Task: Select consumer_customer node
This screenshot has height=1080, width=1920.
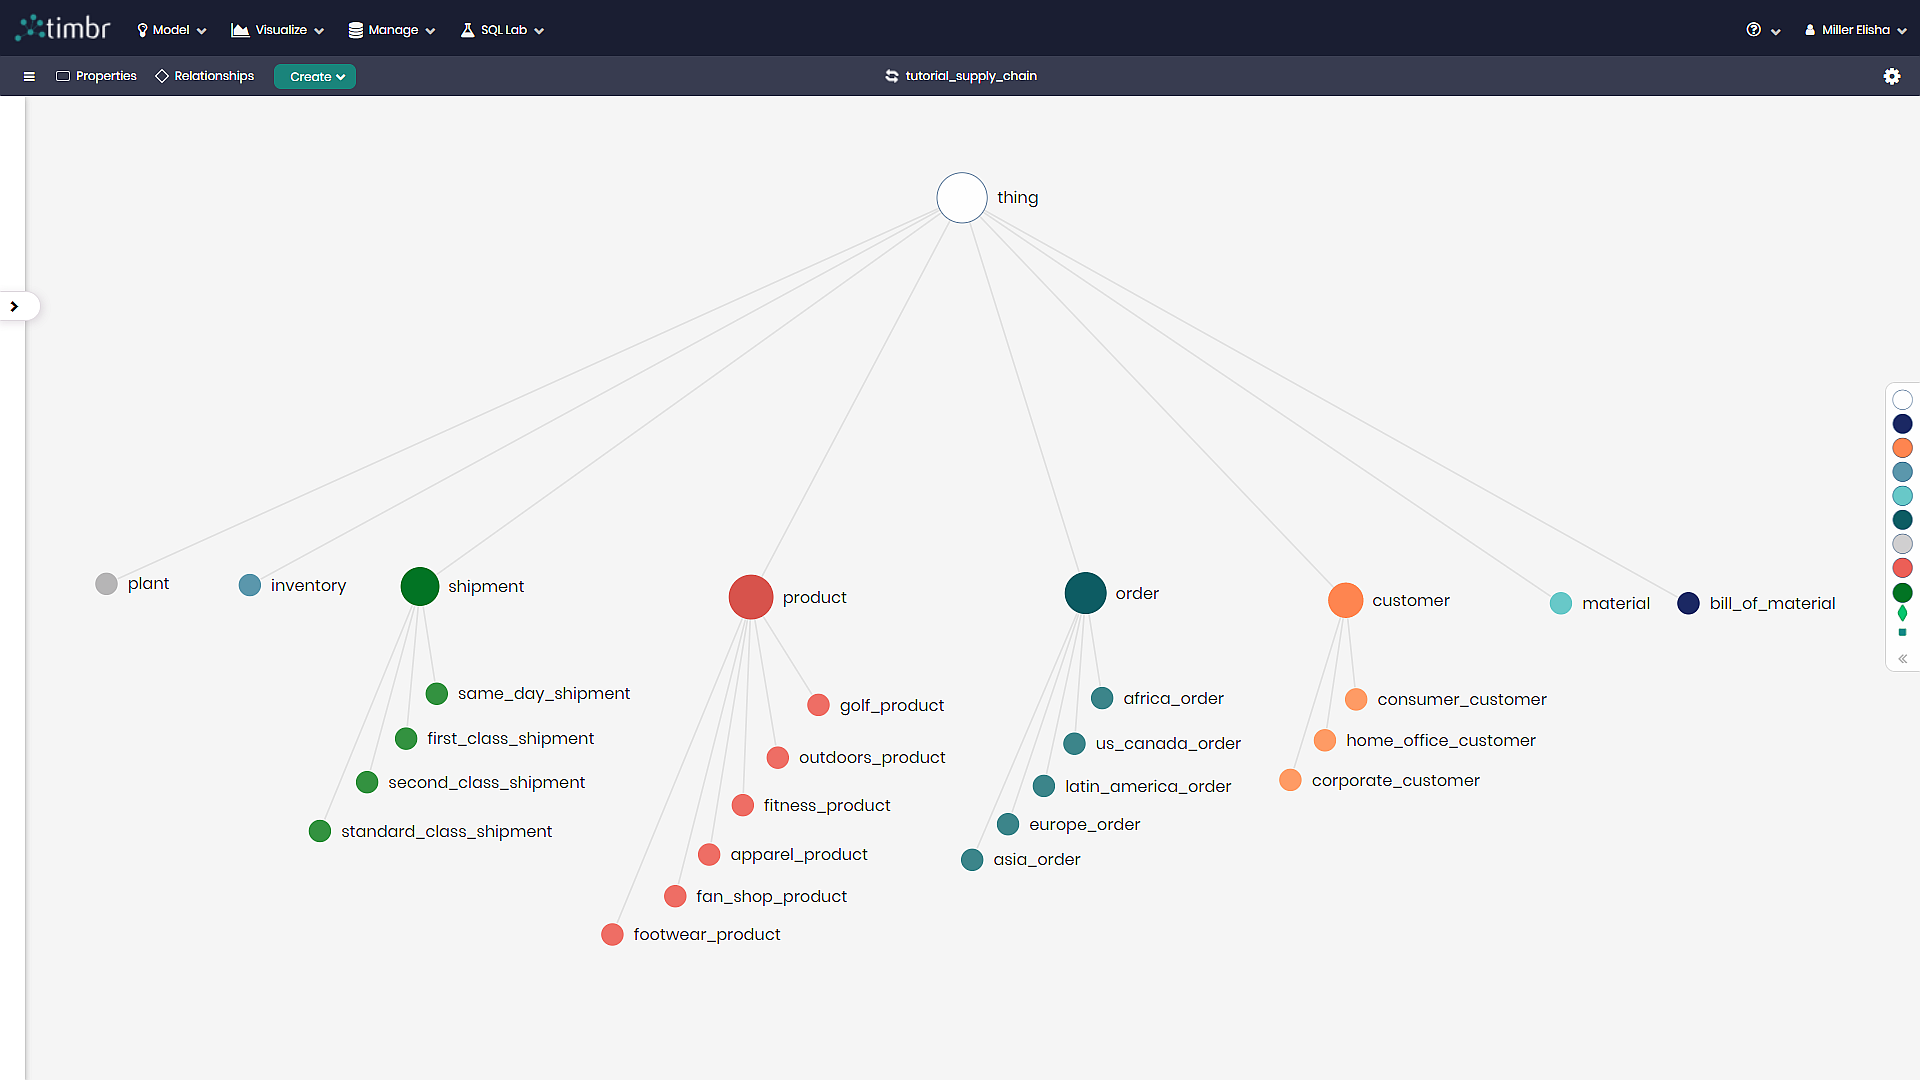Action: (1356, 699)
